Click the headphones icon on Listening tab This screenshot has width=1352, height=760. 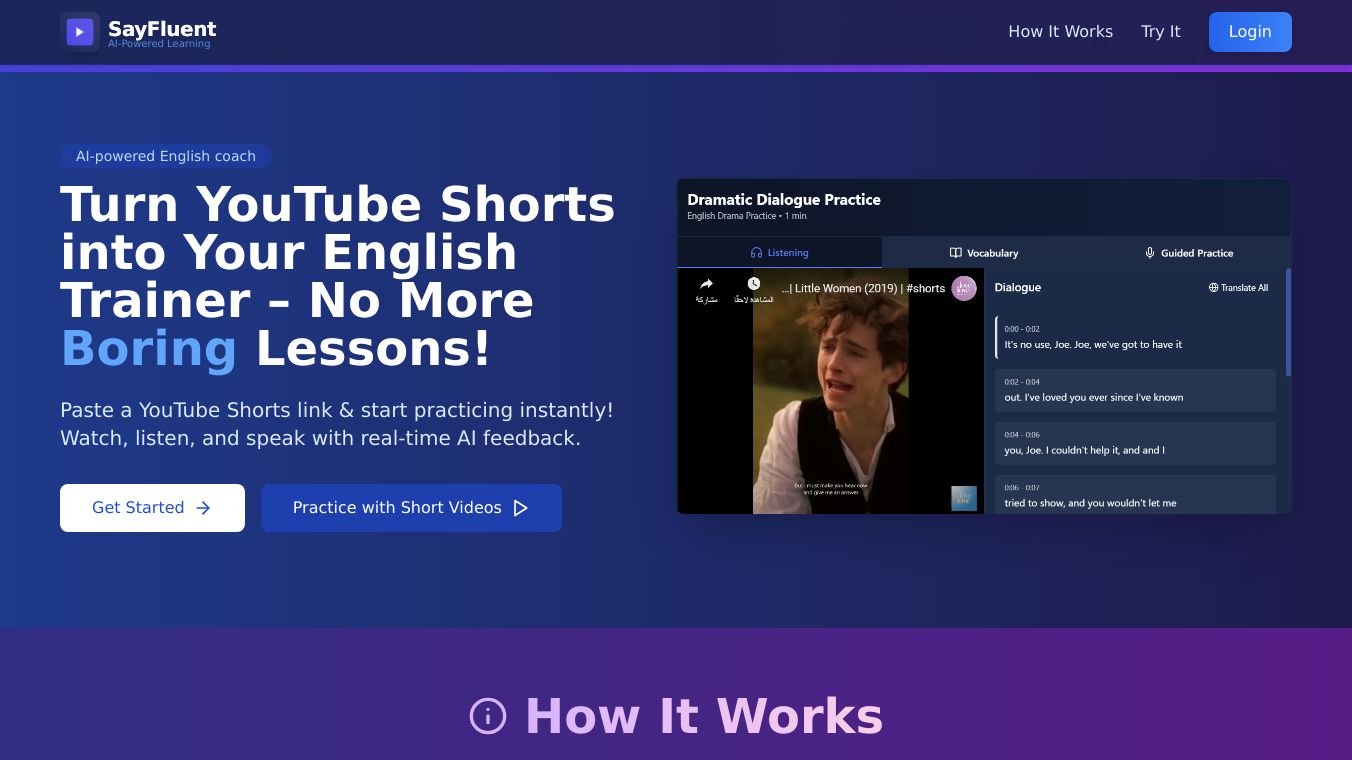tap(756, 253)
